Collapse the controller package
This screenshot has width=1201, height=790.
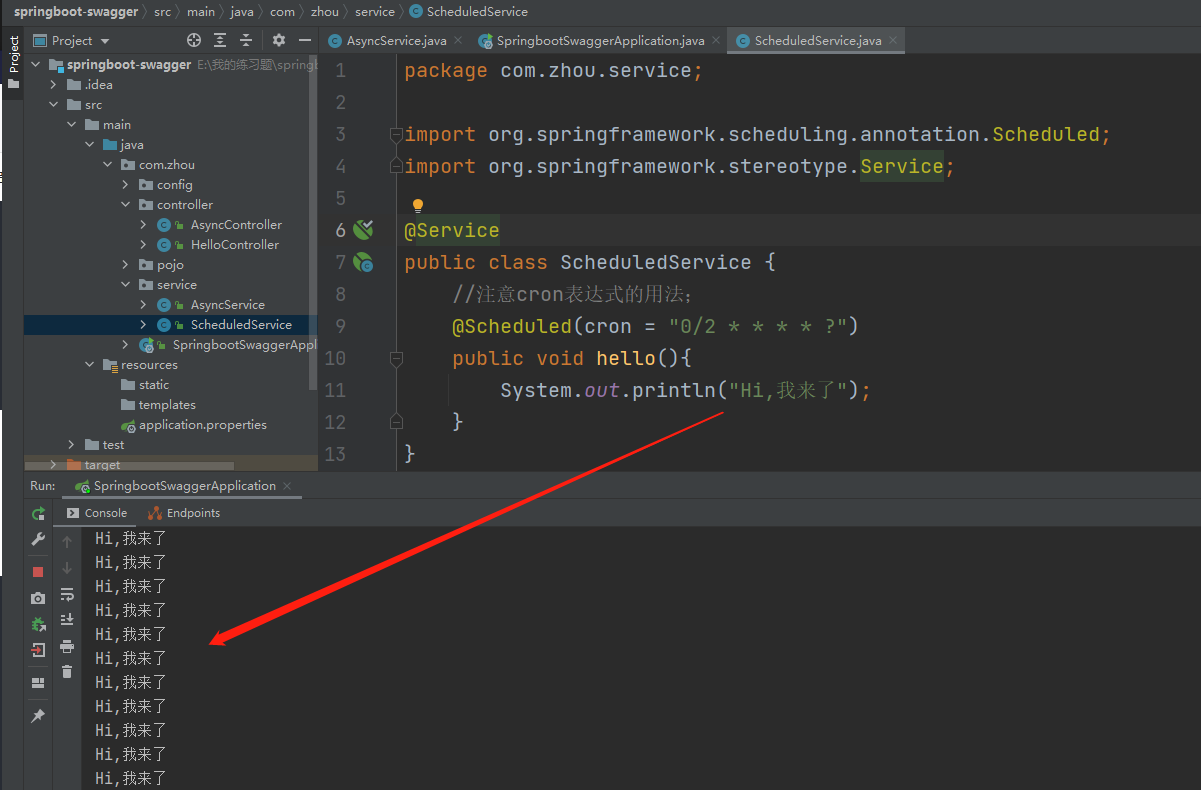[x=127, y=204]
